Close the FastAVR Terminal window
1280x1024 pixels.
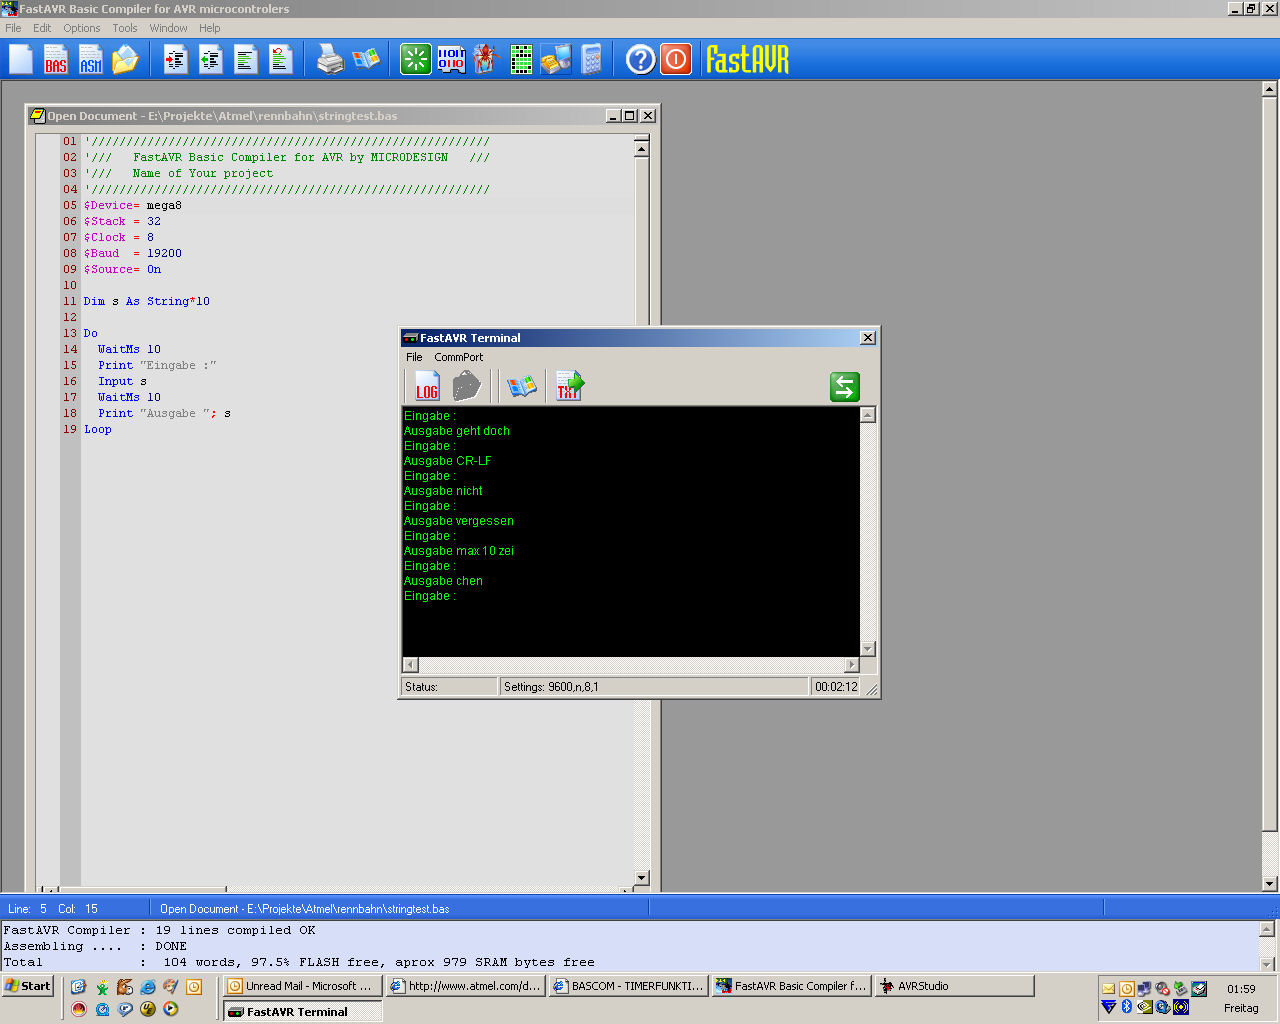pos(868,338)
